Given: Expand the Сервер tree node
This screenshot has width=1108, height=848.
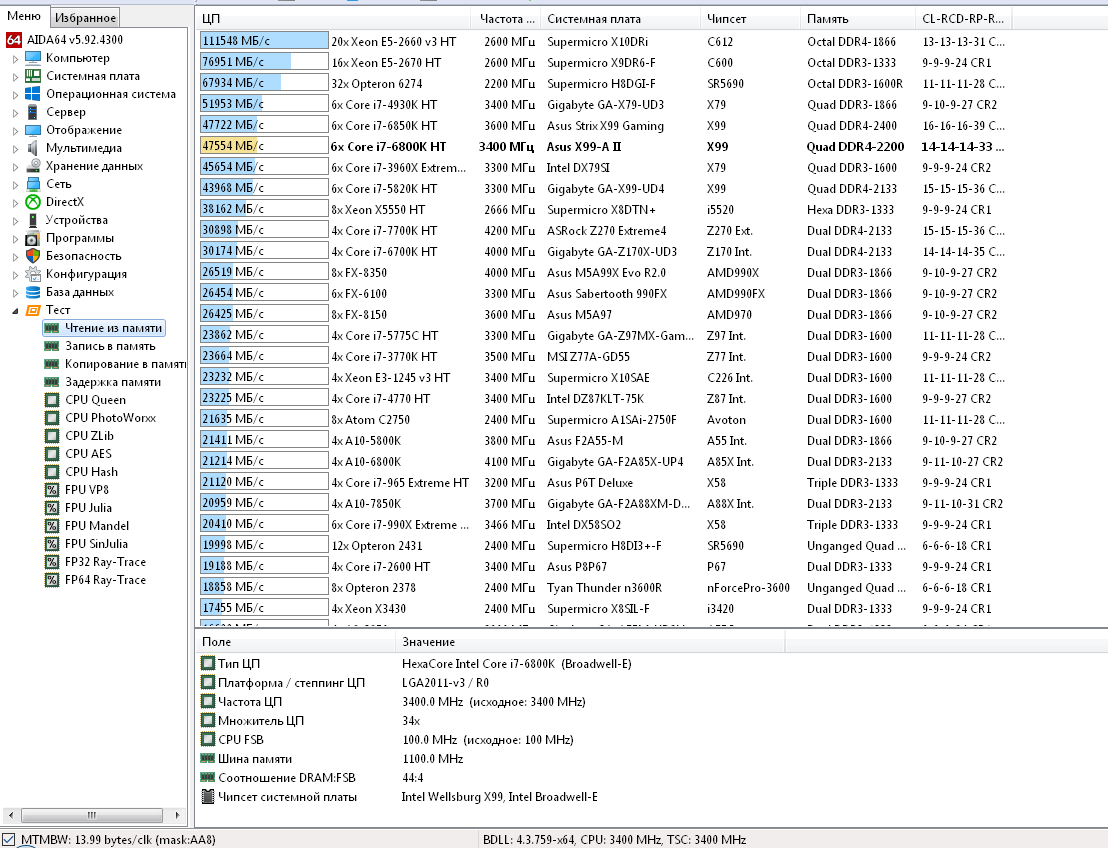Looking at the screenshot, I should tap(16, 112).
